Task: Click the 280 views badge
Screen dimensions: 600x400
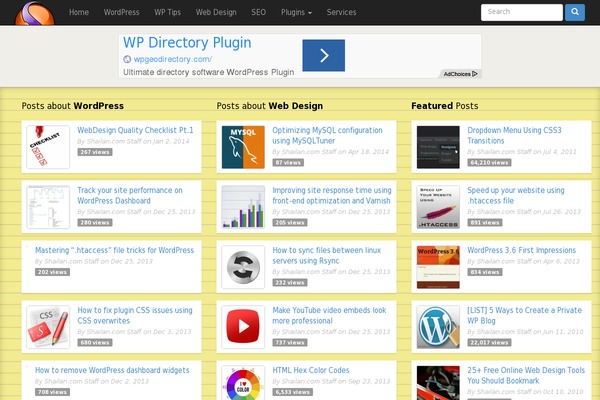Action: click(95, 222)
